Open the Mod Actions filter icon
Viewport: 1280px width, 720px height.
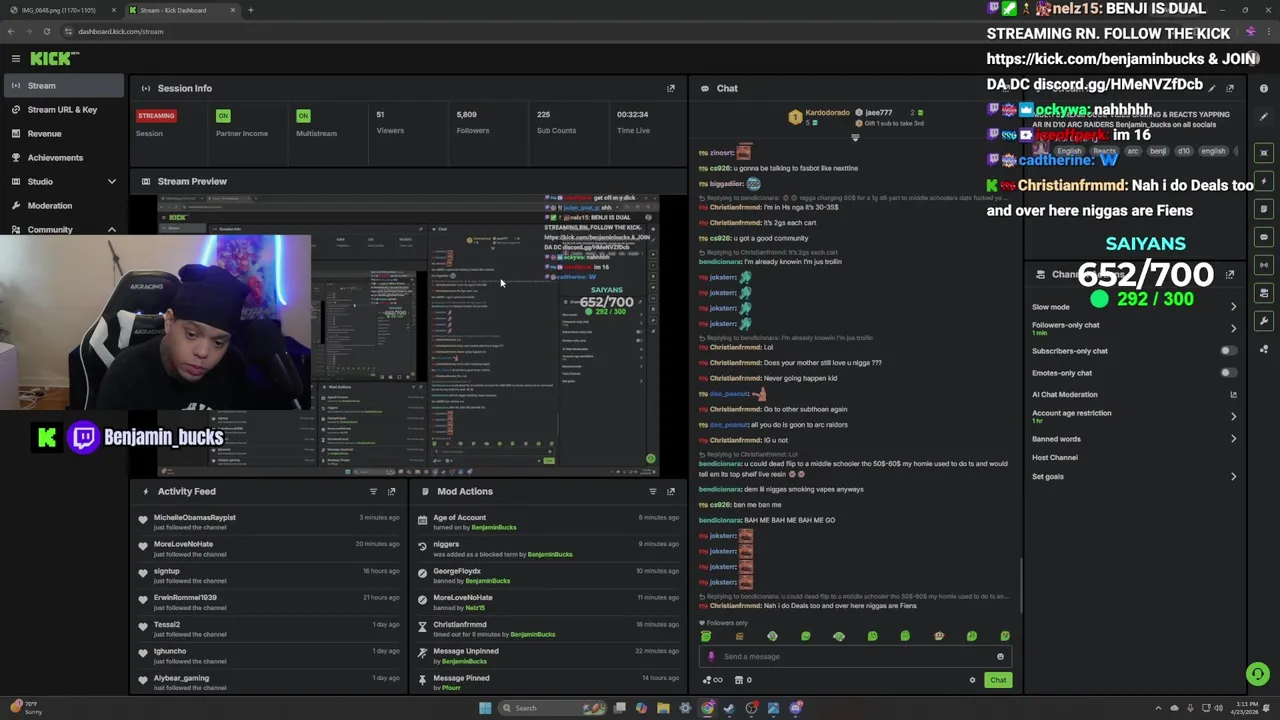[x=653, y=491]
